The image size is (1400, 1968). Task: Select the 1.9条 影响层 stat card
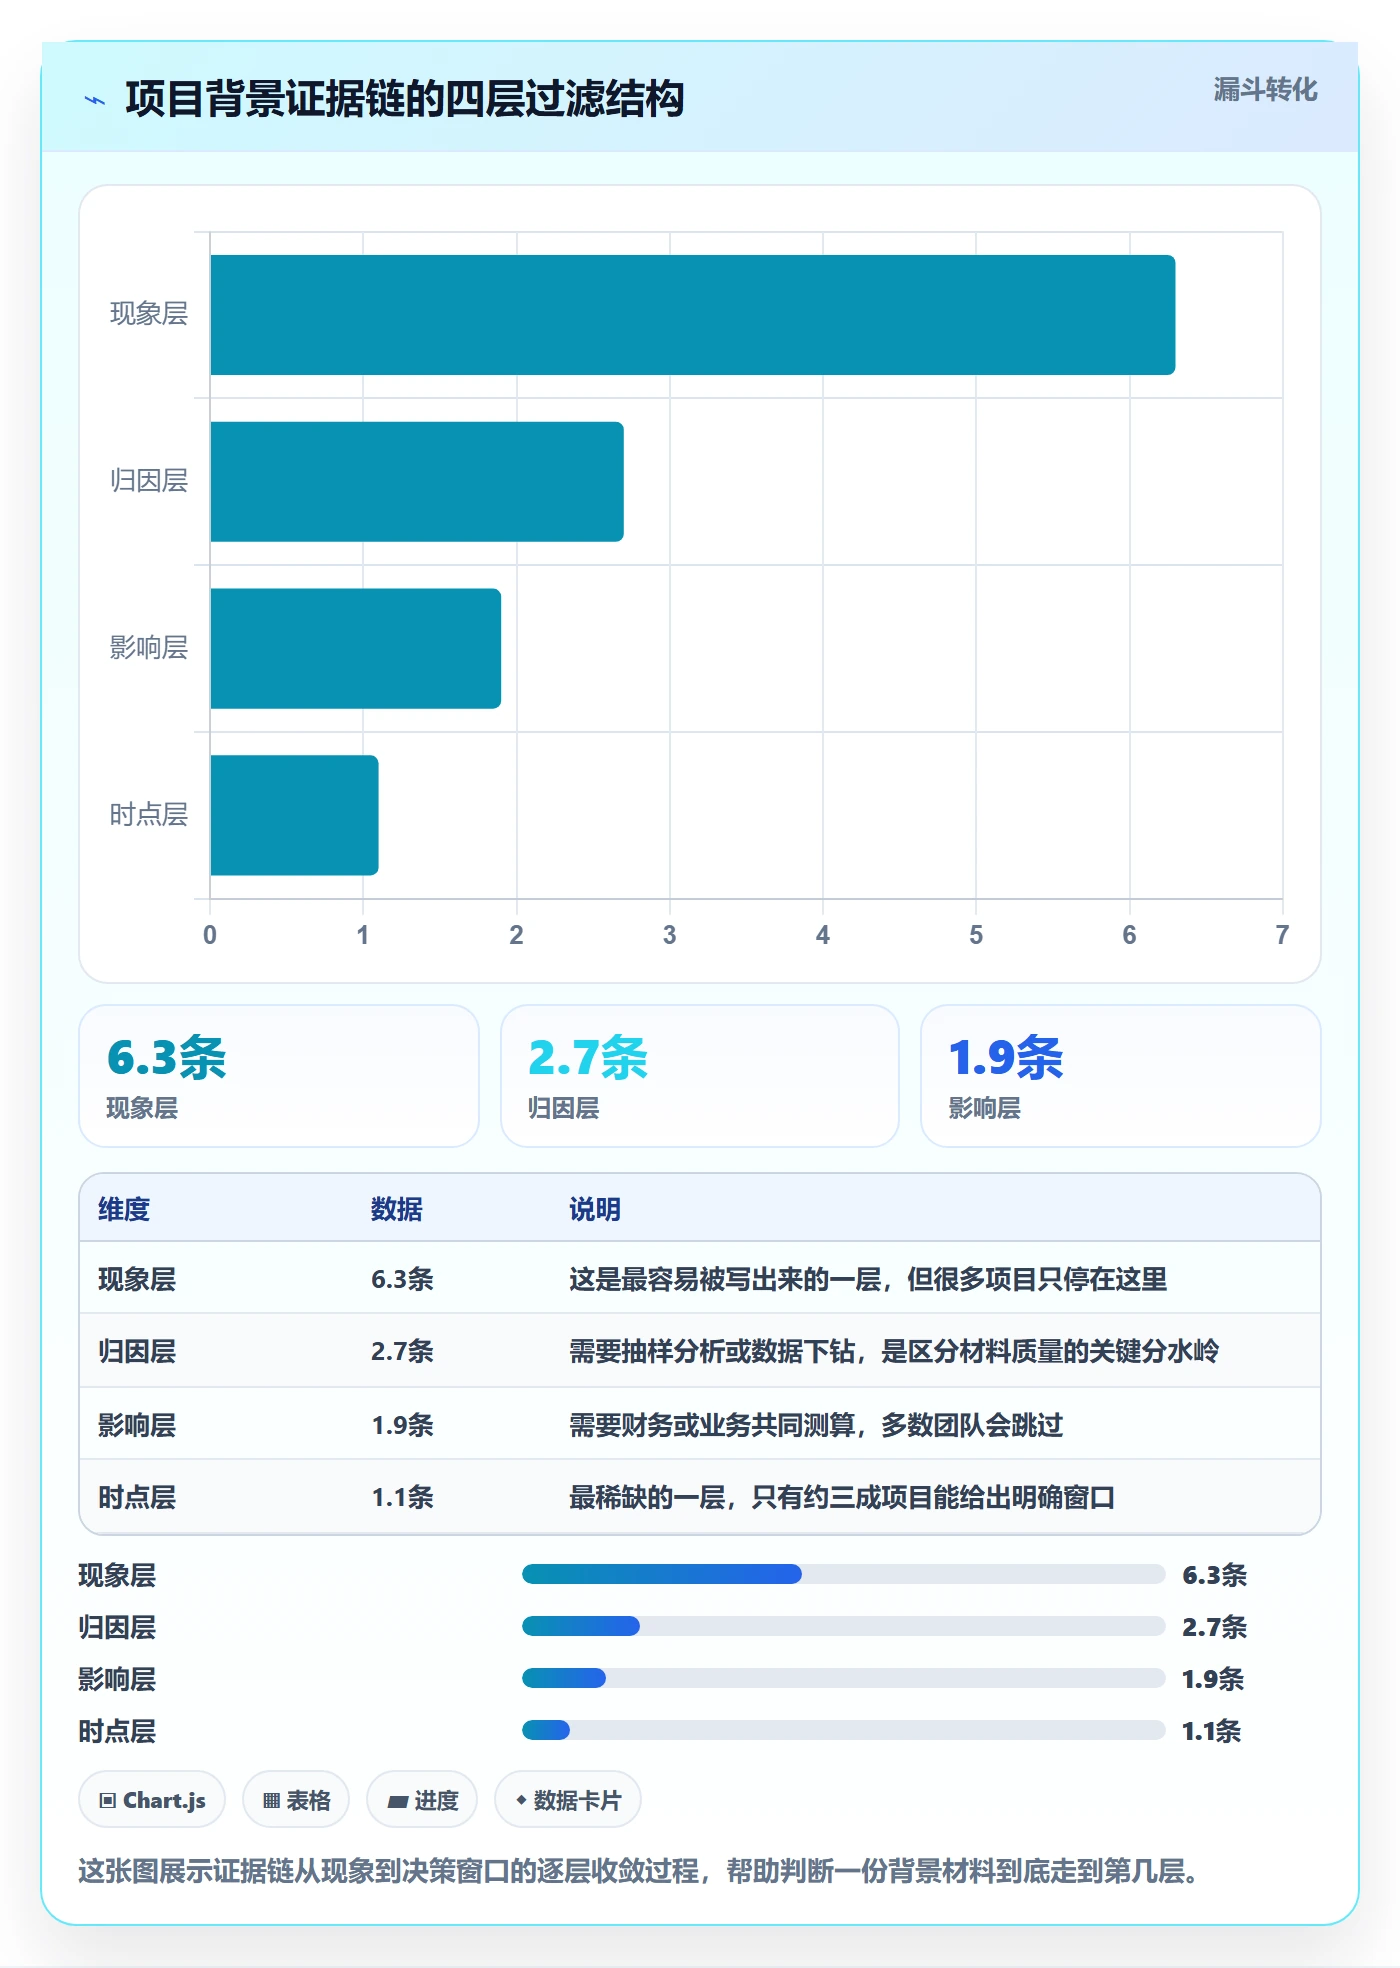[x=1121, y=1076]
